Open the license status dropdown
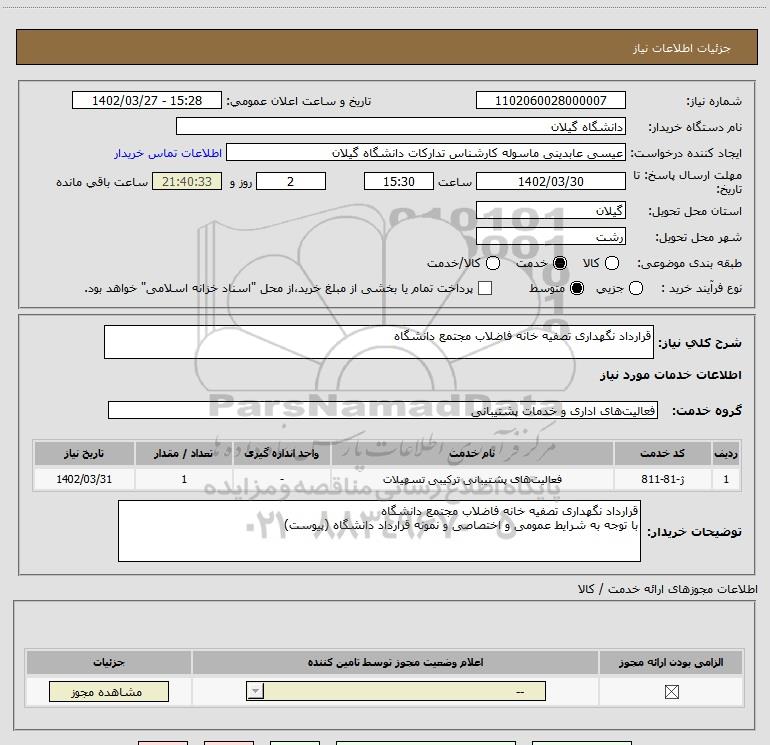This screenshot has height=745, width=770. pyautogui.click(x=396, y=691)
